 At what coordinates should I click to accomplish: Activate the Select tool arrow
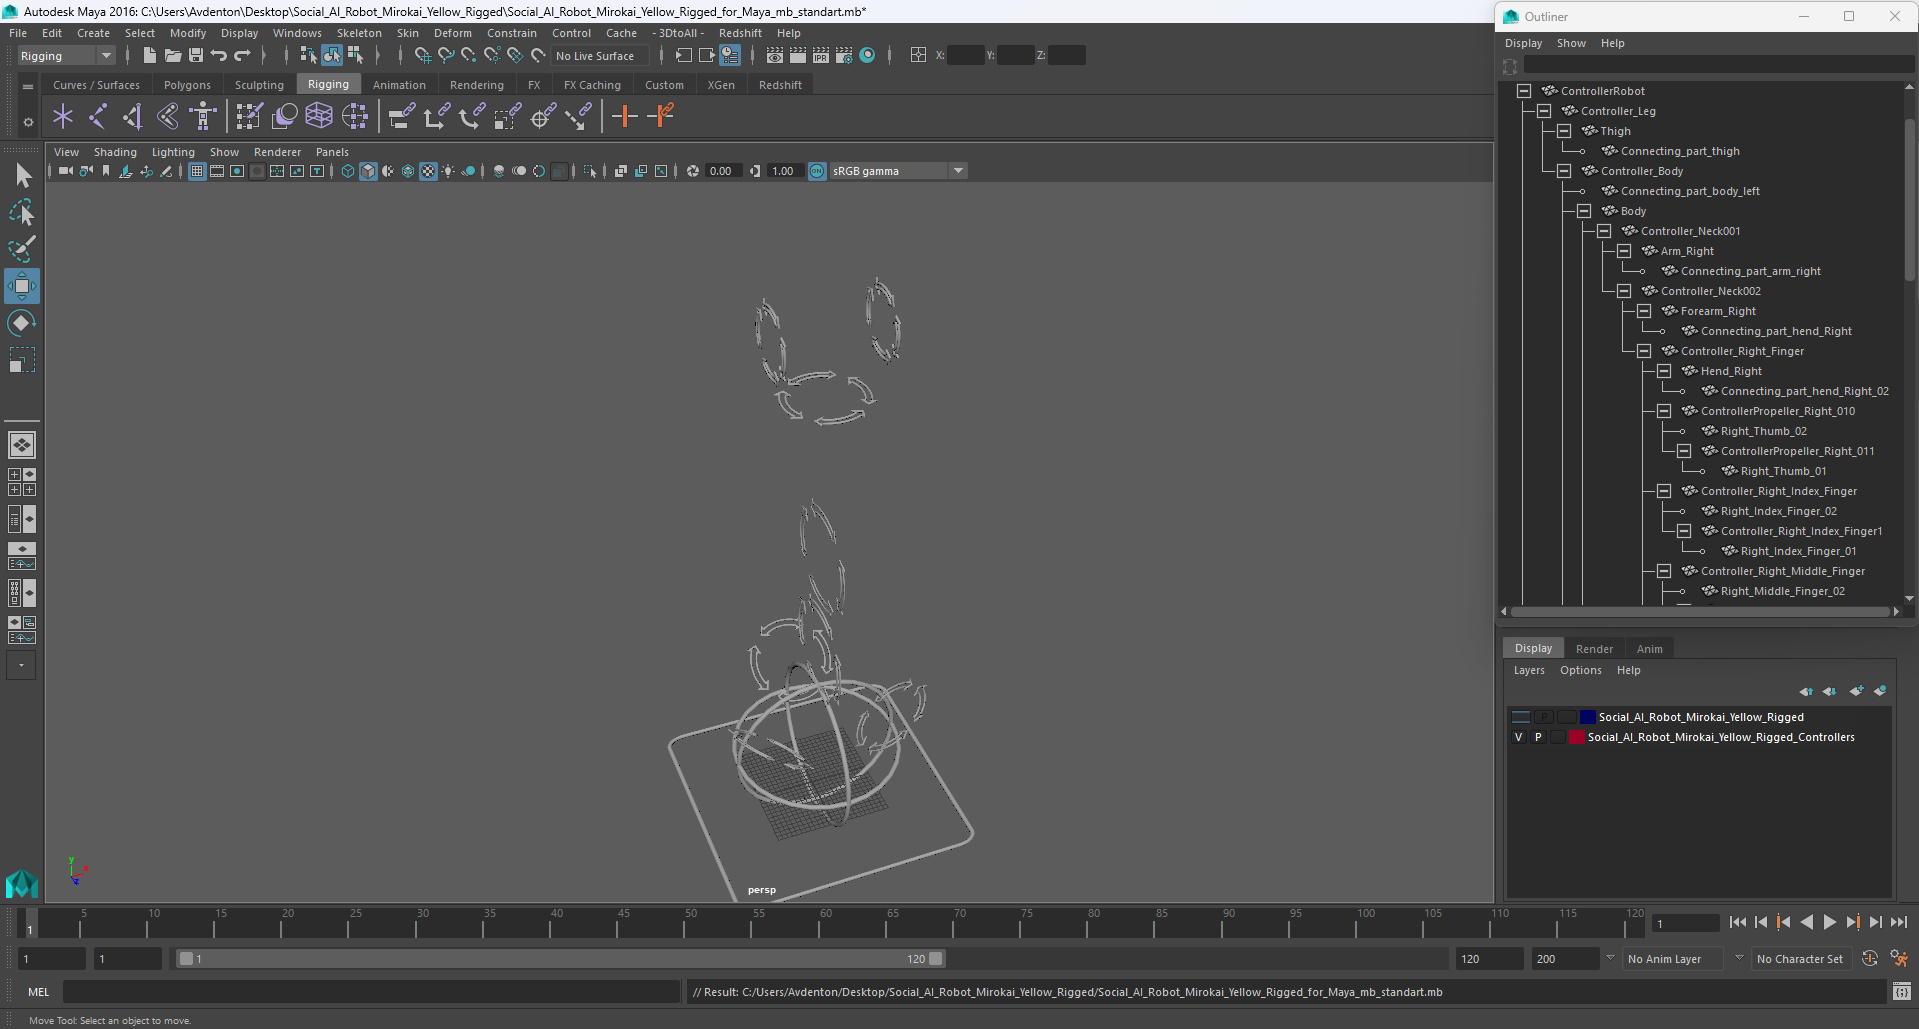(22, 176)
